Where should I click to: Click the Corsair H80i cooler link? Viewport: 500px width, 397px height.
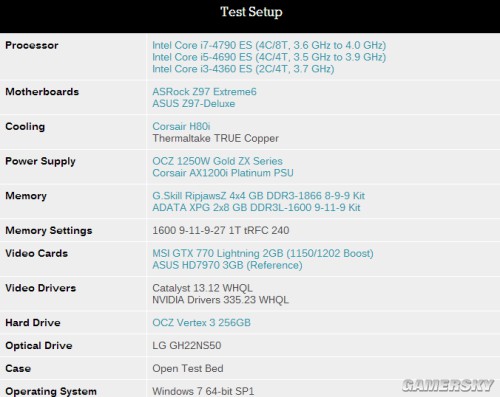tap(181, 126)
